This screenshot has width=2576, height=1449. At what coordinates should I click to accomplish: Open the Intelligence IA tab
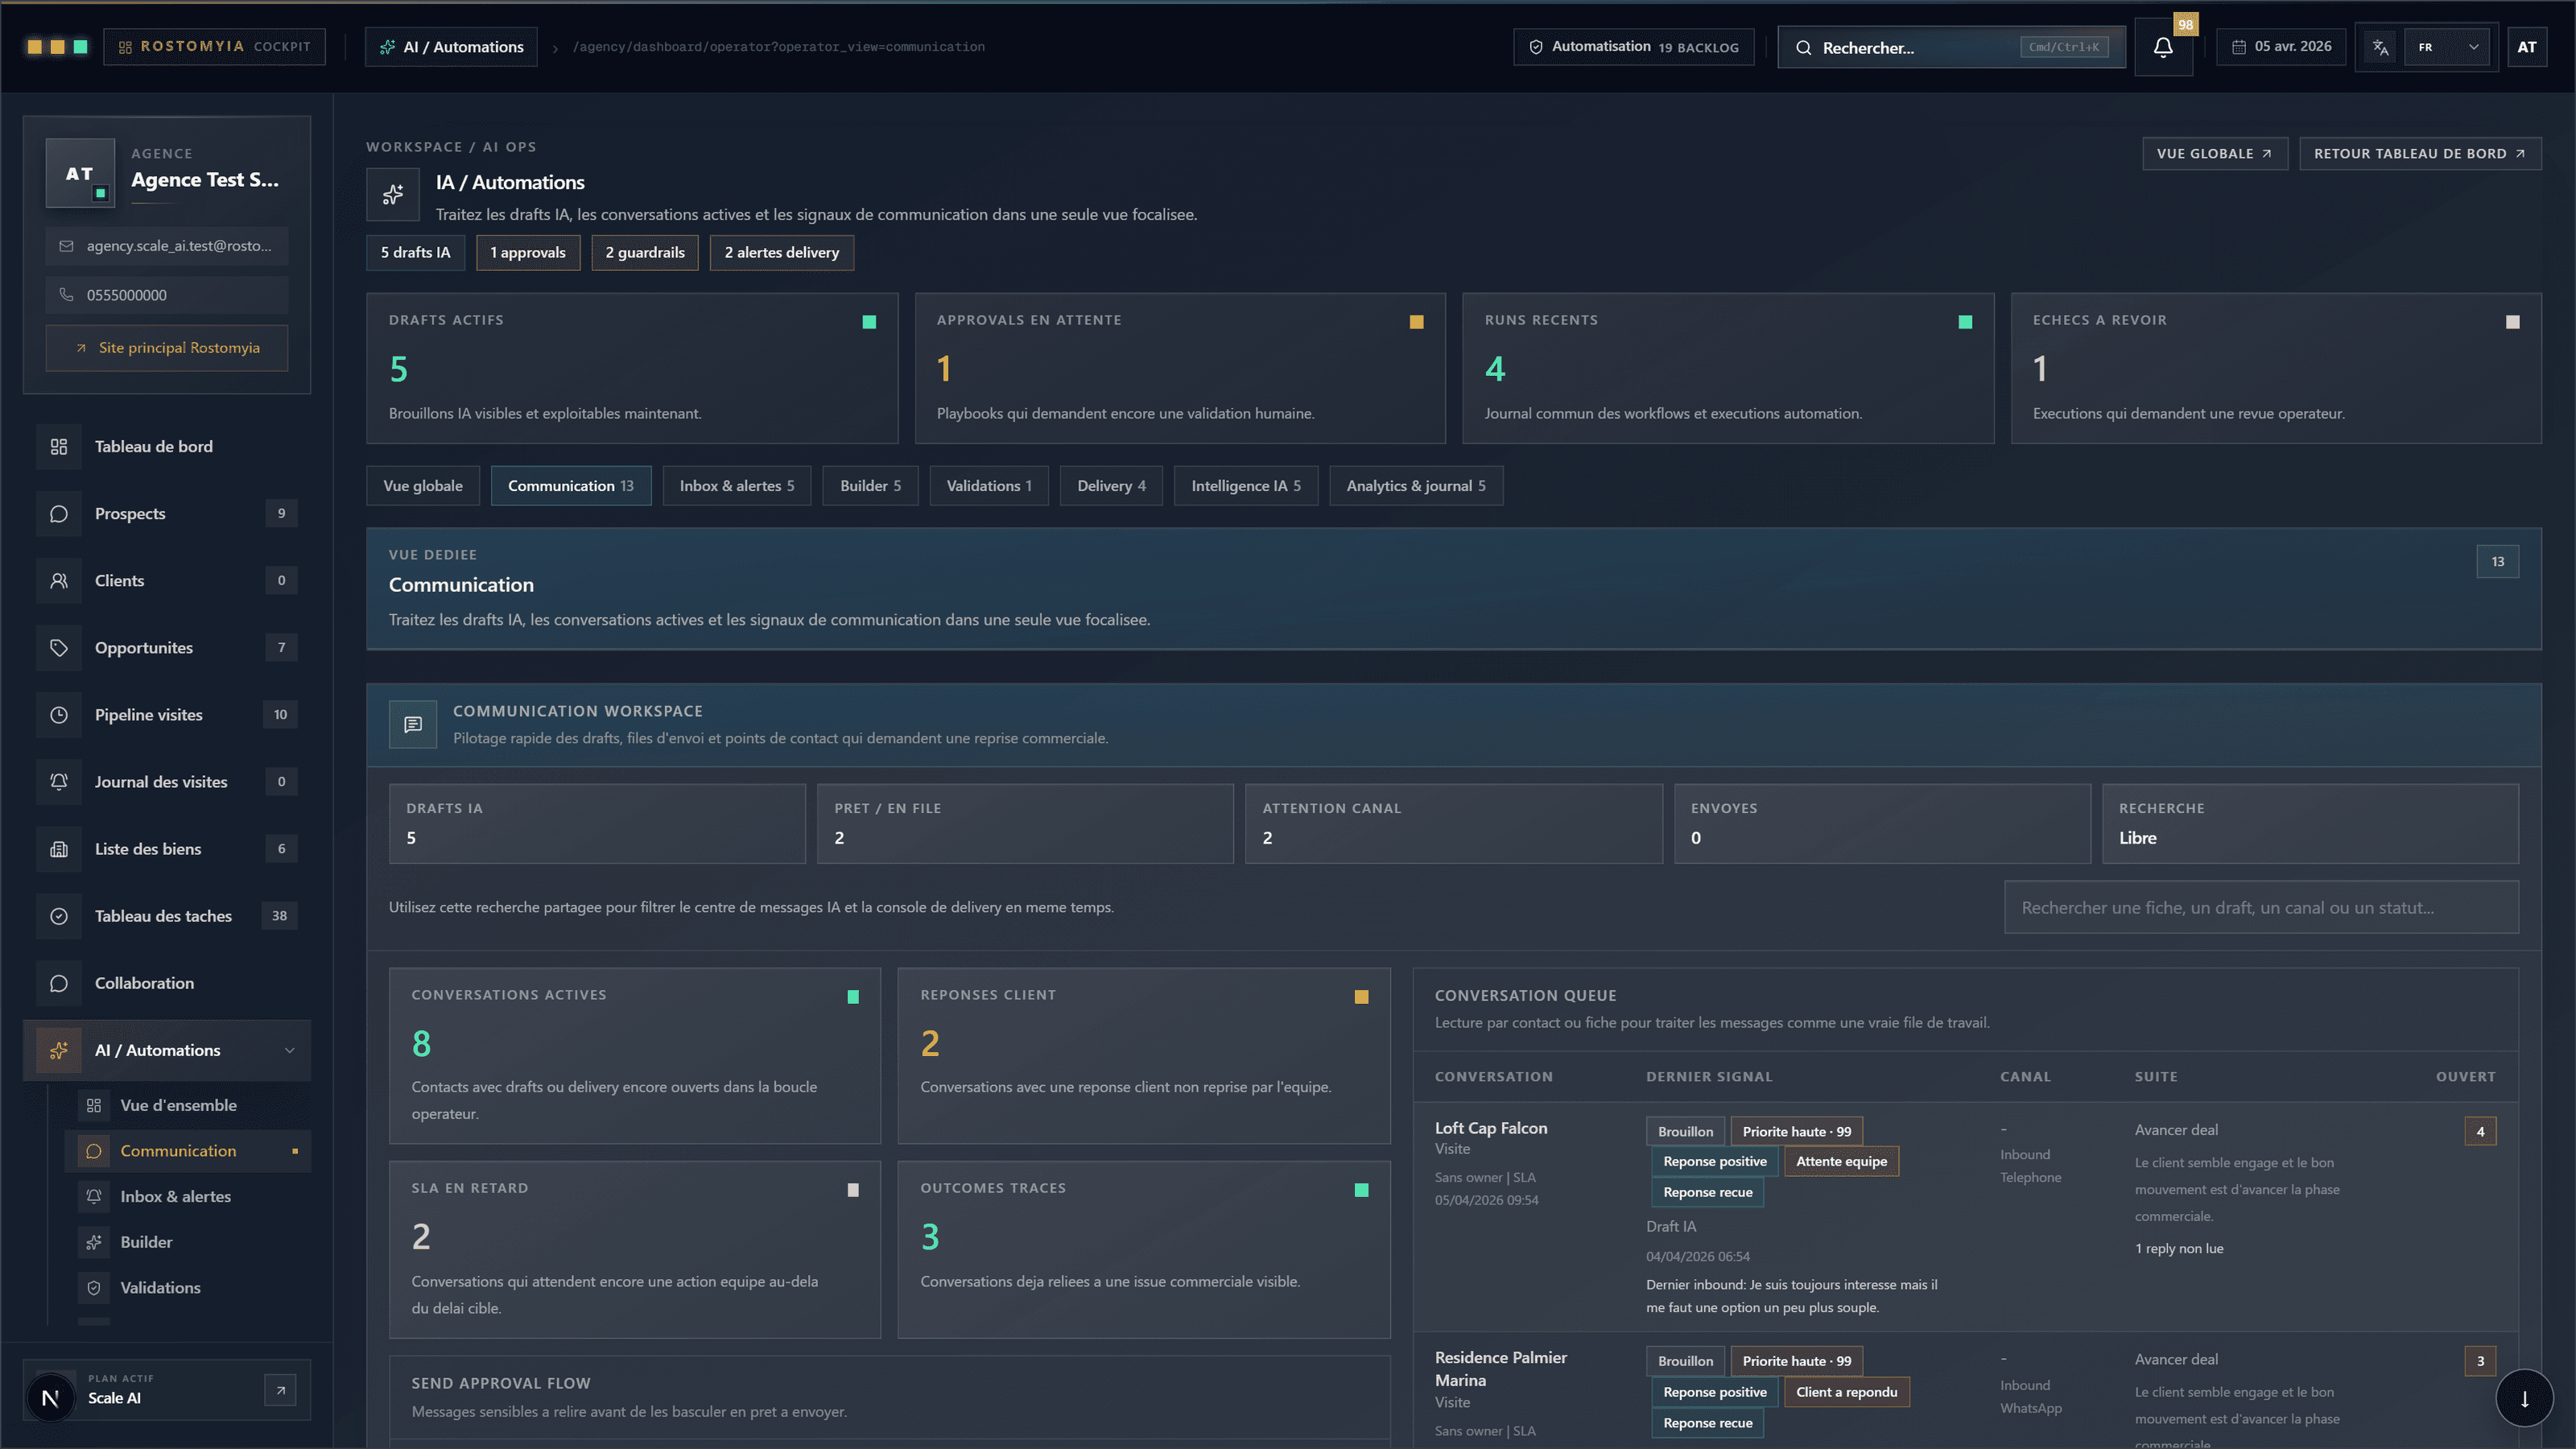(x=1246, y=486)
